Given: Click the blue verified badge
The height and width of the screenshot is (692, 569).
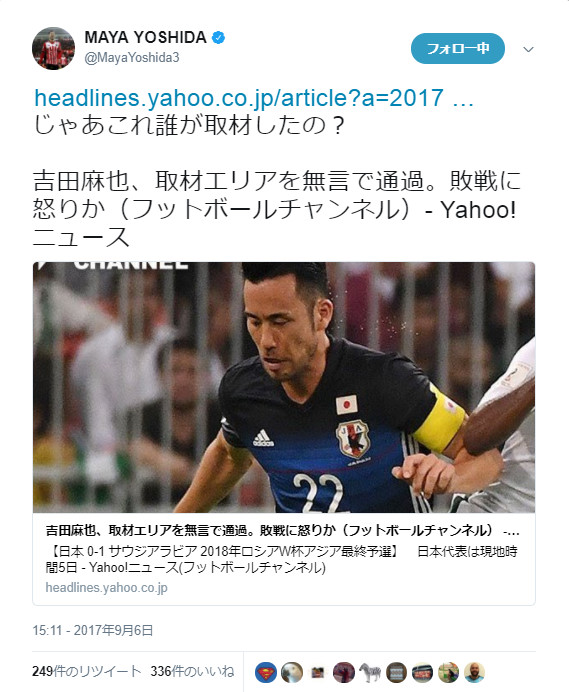Looking at the screenshot, I should [x=218, y=38].
